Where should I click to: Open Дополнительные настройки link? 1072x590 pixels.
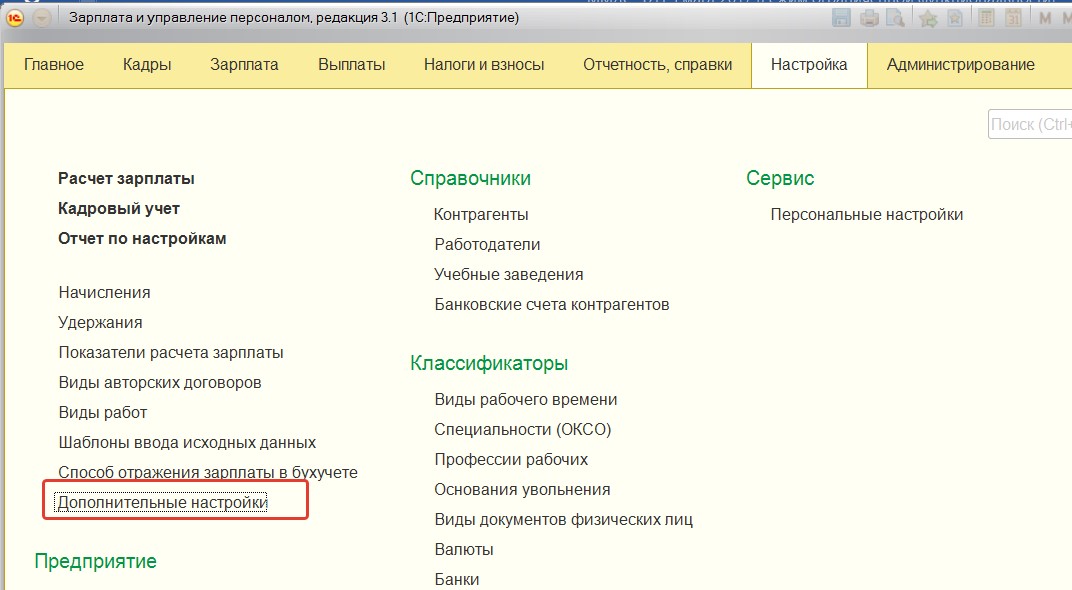click(x=162, y=502)
